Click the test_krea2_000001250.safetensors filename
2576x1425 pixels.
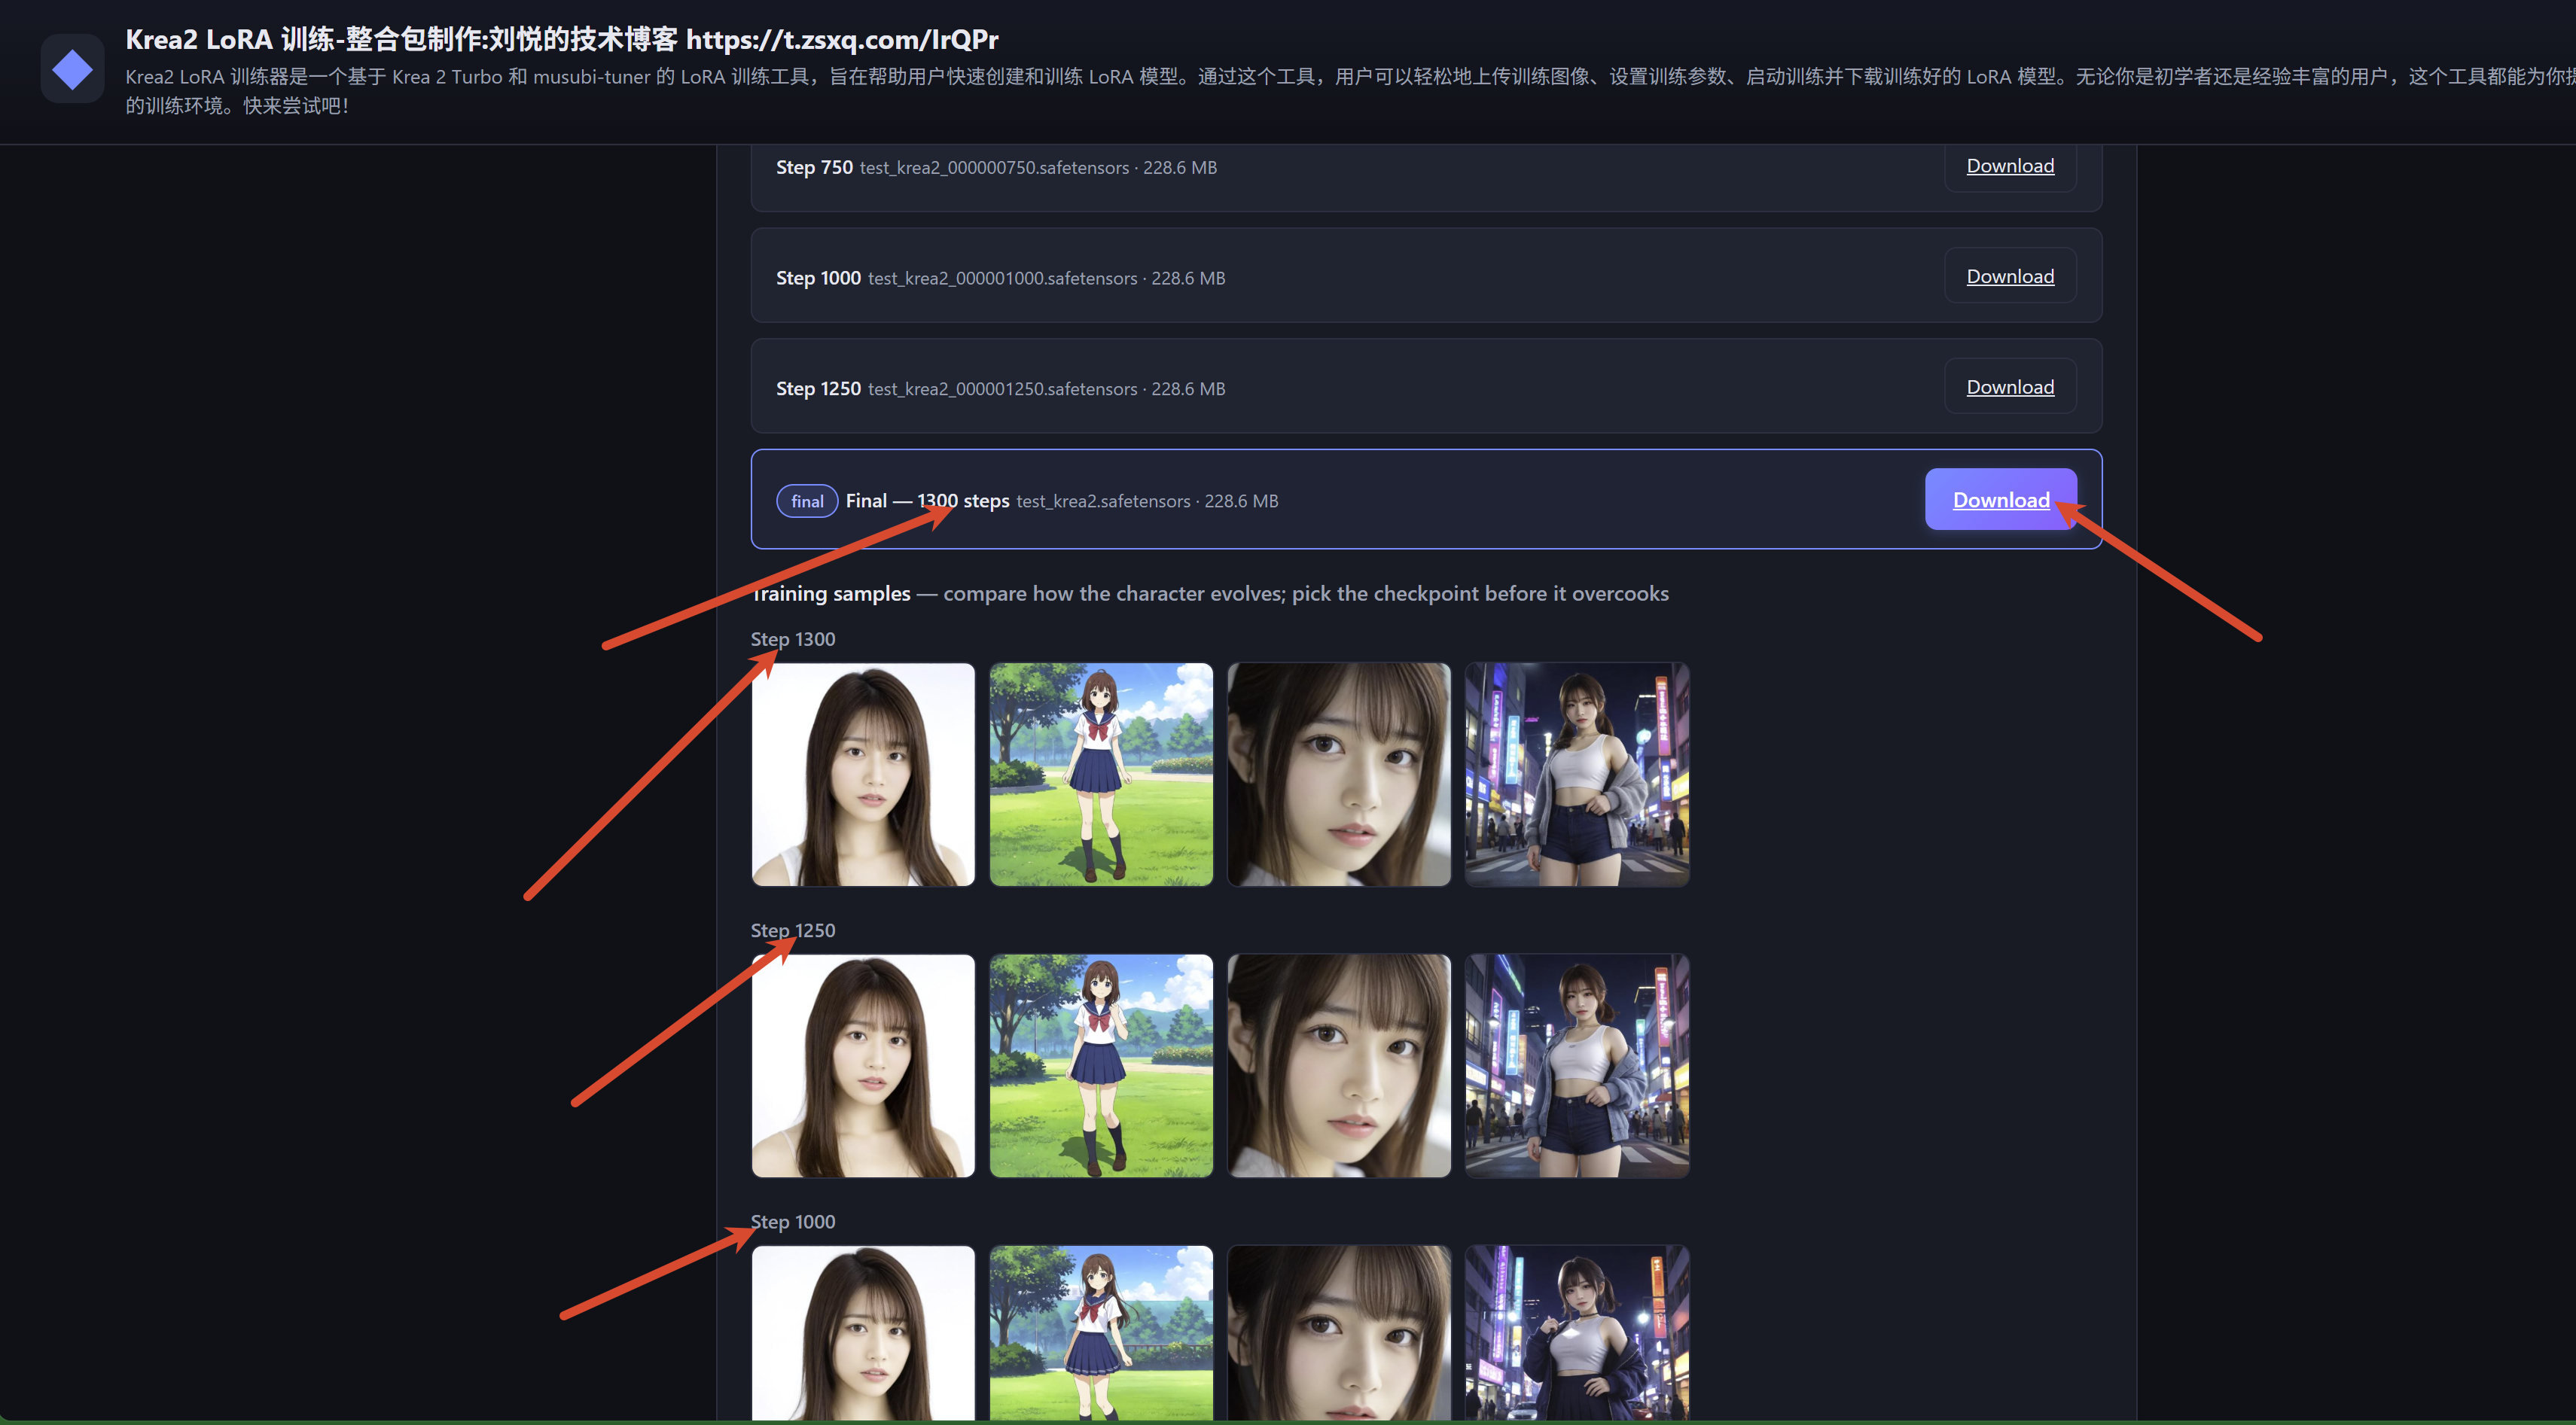(x=1002, y=389)
